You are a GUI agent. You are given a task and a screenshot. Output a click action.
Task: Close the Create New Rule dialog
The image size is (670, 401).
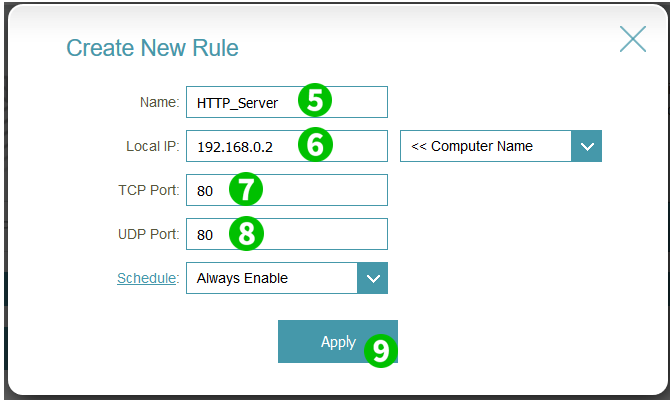tap(632, 39)
